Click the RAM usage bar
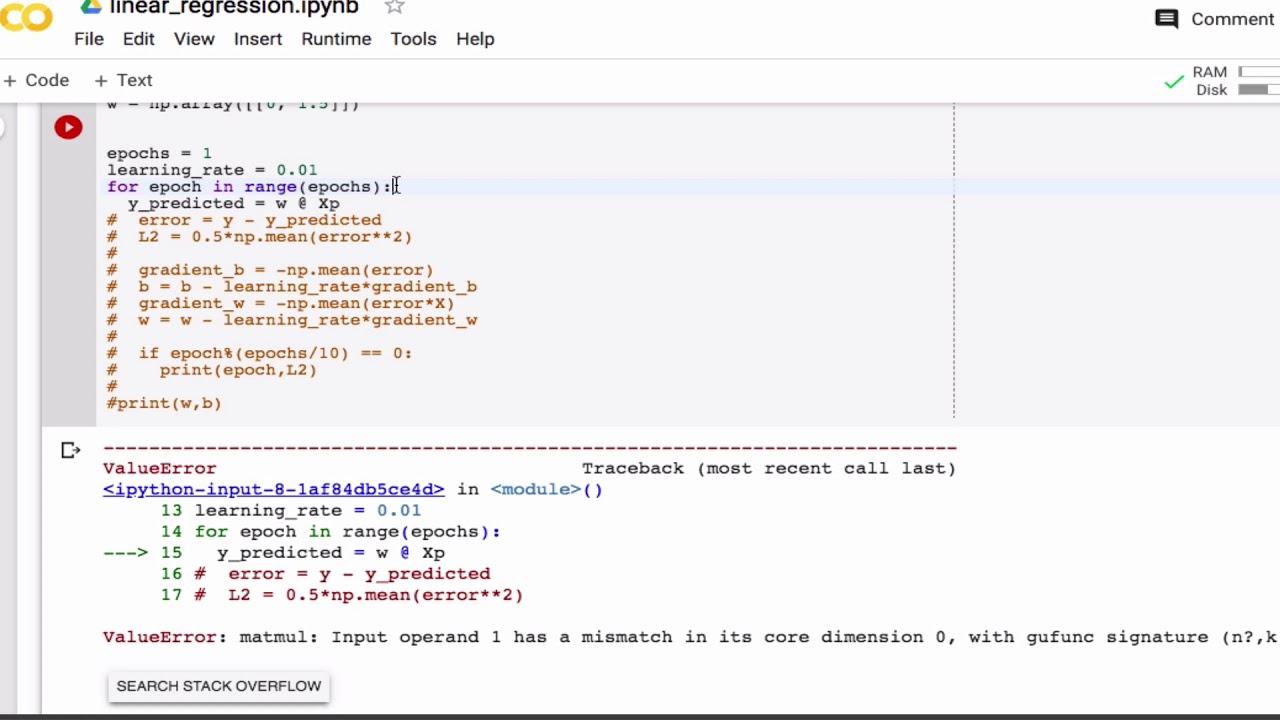This screenshot has width=1280, height=720. pyautogui.click(x=1259, y=72)
